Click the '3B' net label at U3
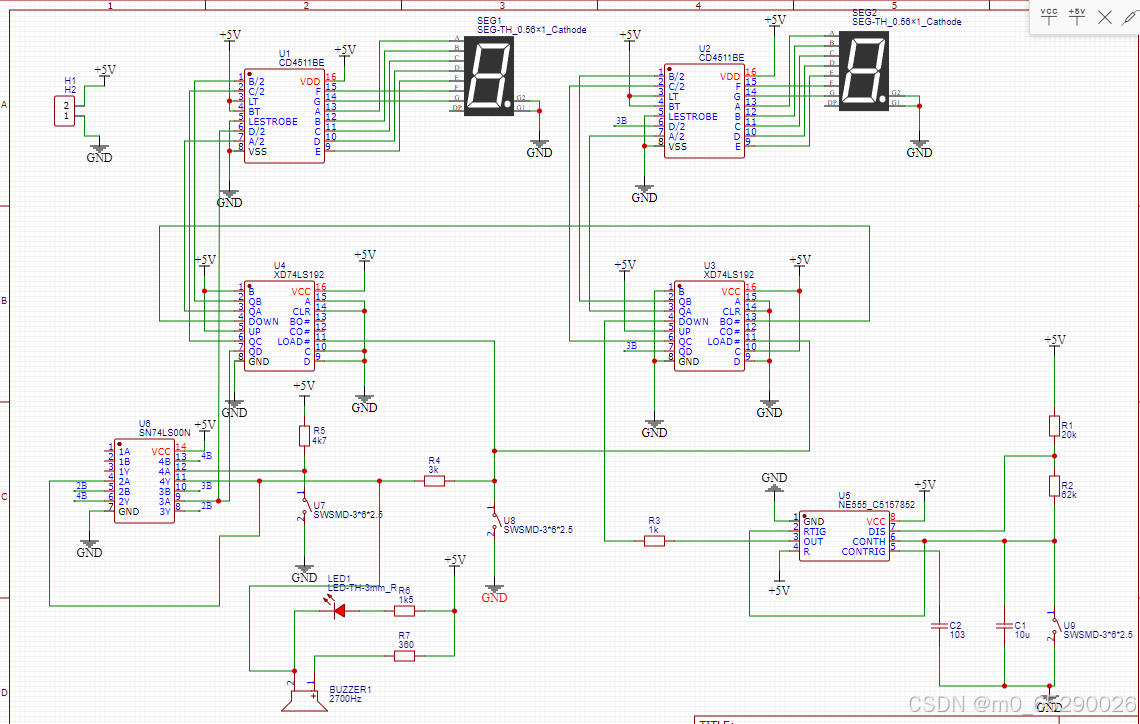Screen dimensions: 1140x724 tap(631, 346)
